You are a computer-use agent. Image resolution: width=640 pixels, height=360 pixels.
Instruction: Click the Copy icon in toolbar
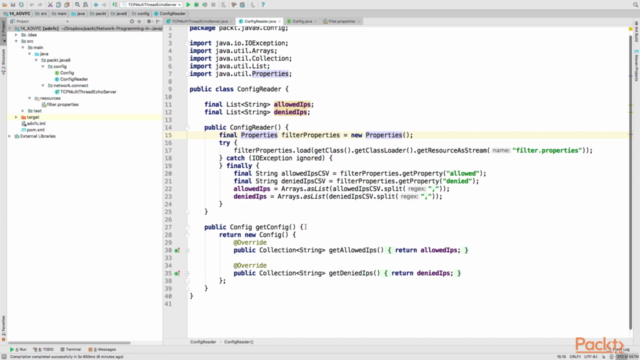pyautogui.click(x=58, y=4)
